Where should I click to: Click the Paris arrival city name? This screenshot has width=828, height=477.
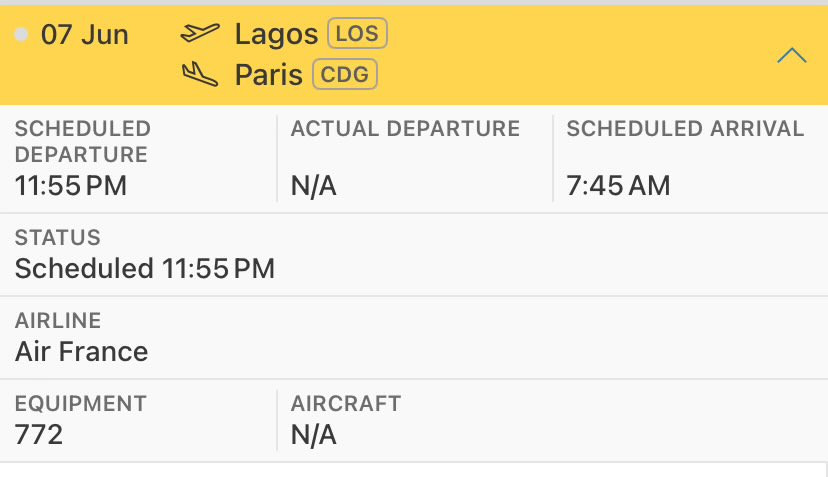(x=269, y=75)
